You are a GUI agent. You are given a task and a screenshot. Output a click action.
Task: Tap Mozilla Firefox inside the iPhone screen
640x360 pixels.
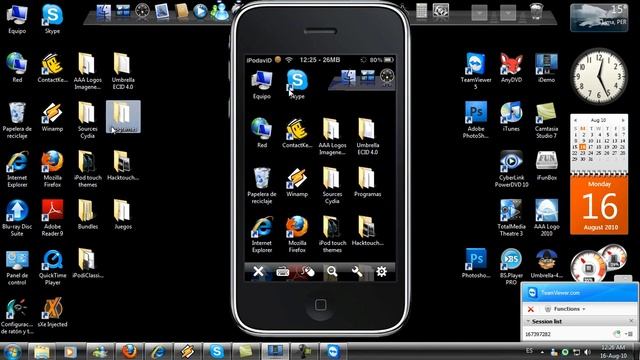pos(297,234)
